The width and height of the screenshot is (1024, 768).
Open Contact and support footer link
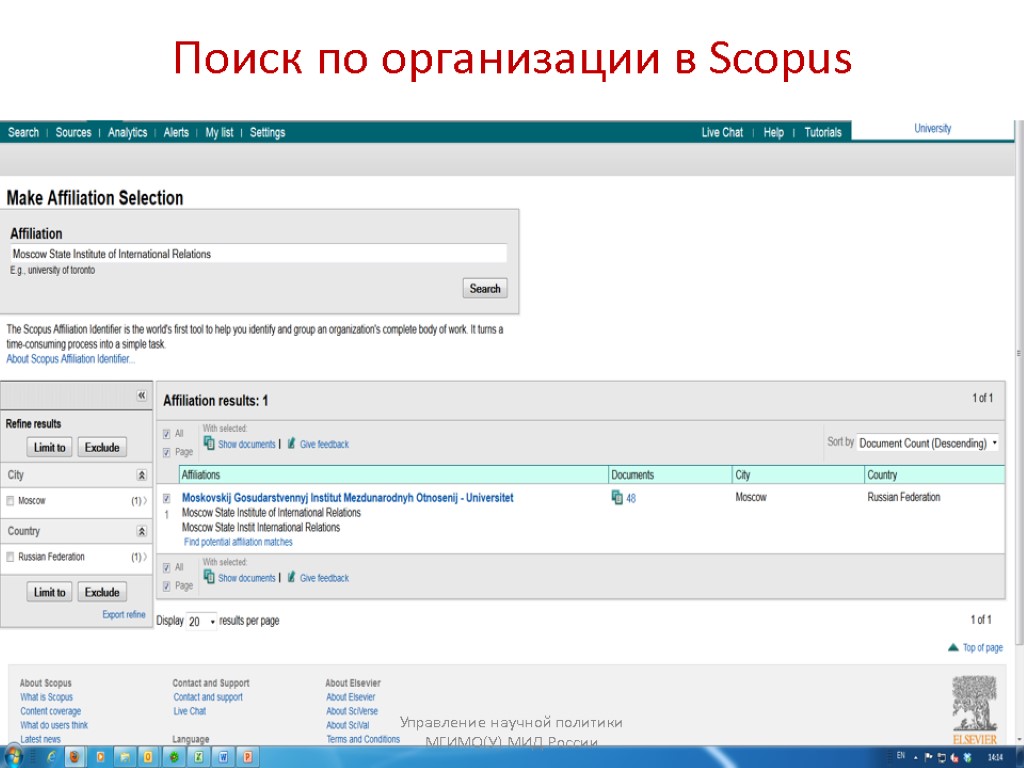[208, 697]
